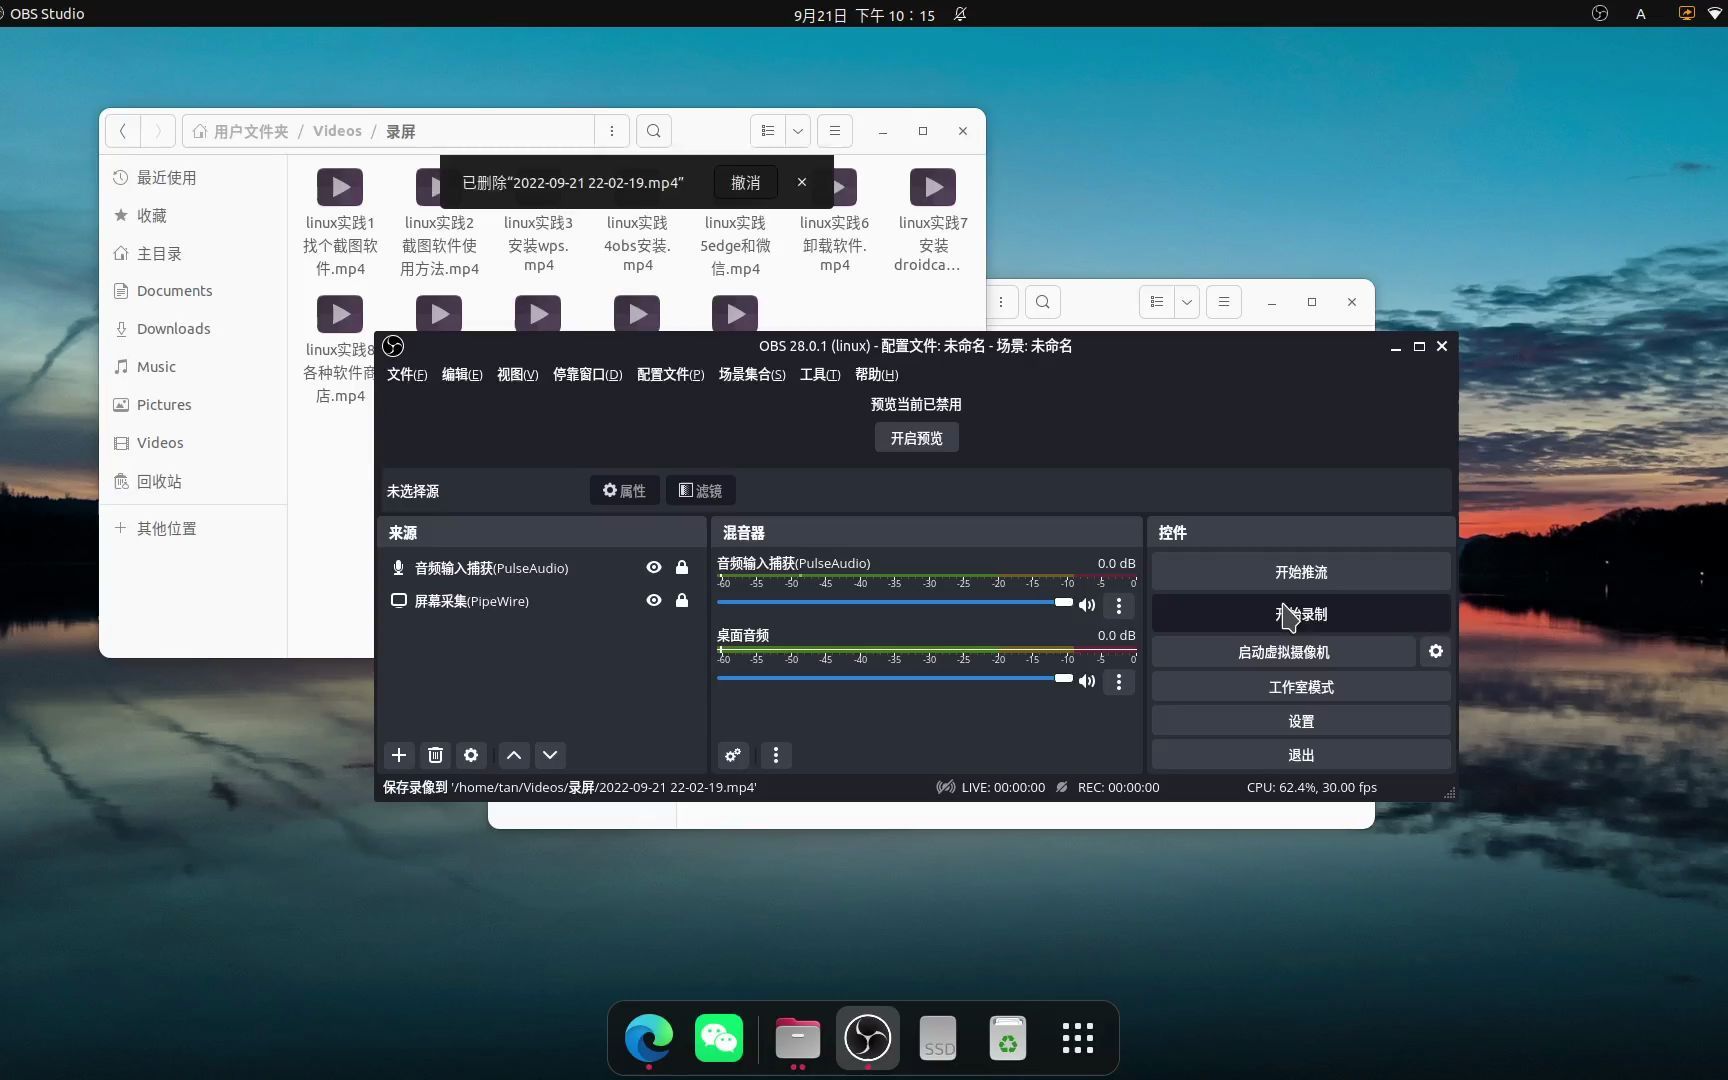The image size is (1728, 1080).
Task: Click 撤消 to undo the file deletion
Action: click(746, 182)
